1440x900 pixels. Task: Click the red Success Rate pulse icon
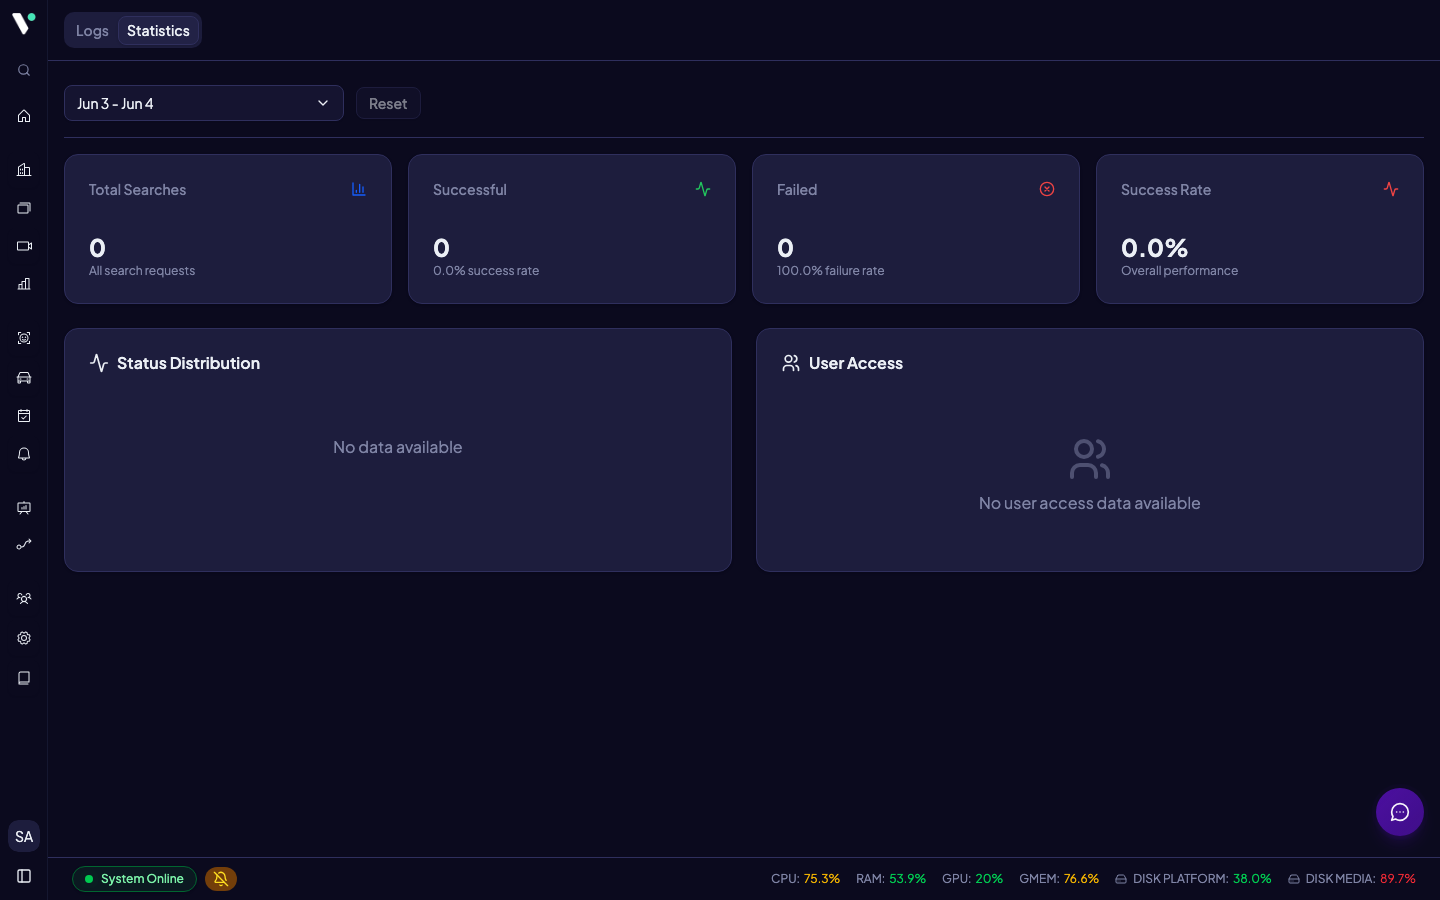[x=1391, y=189]
